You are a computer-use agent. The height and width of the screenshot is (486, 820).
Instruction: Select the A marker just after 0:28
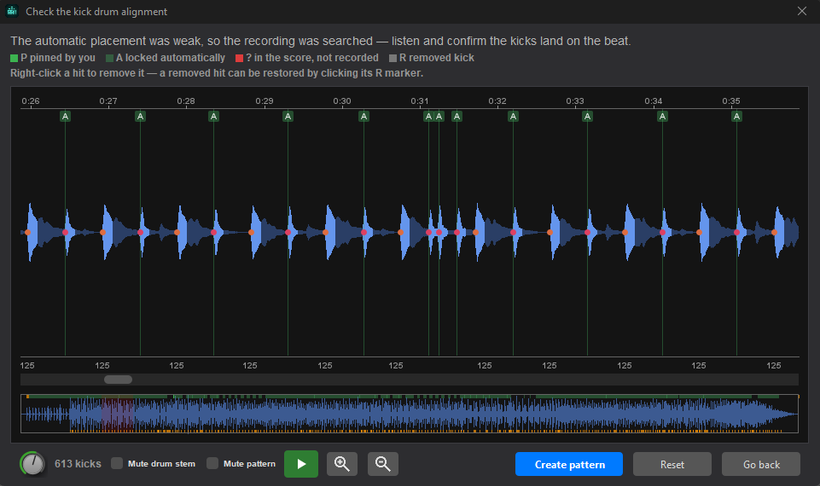[213, 116]
